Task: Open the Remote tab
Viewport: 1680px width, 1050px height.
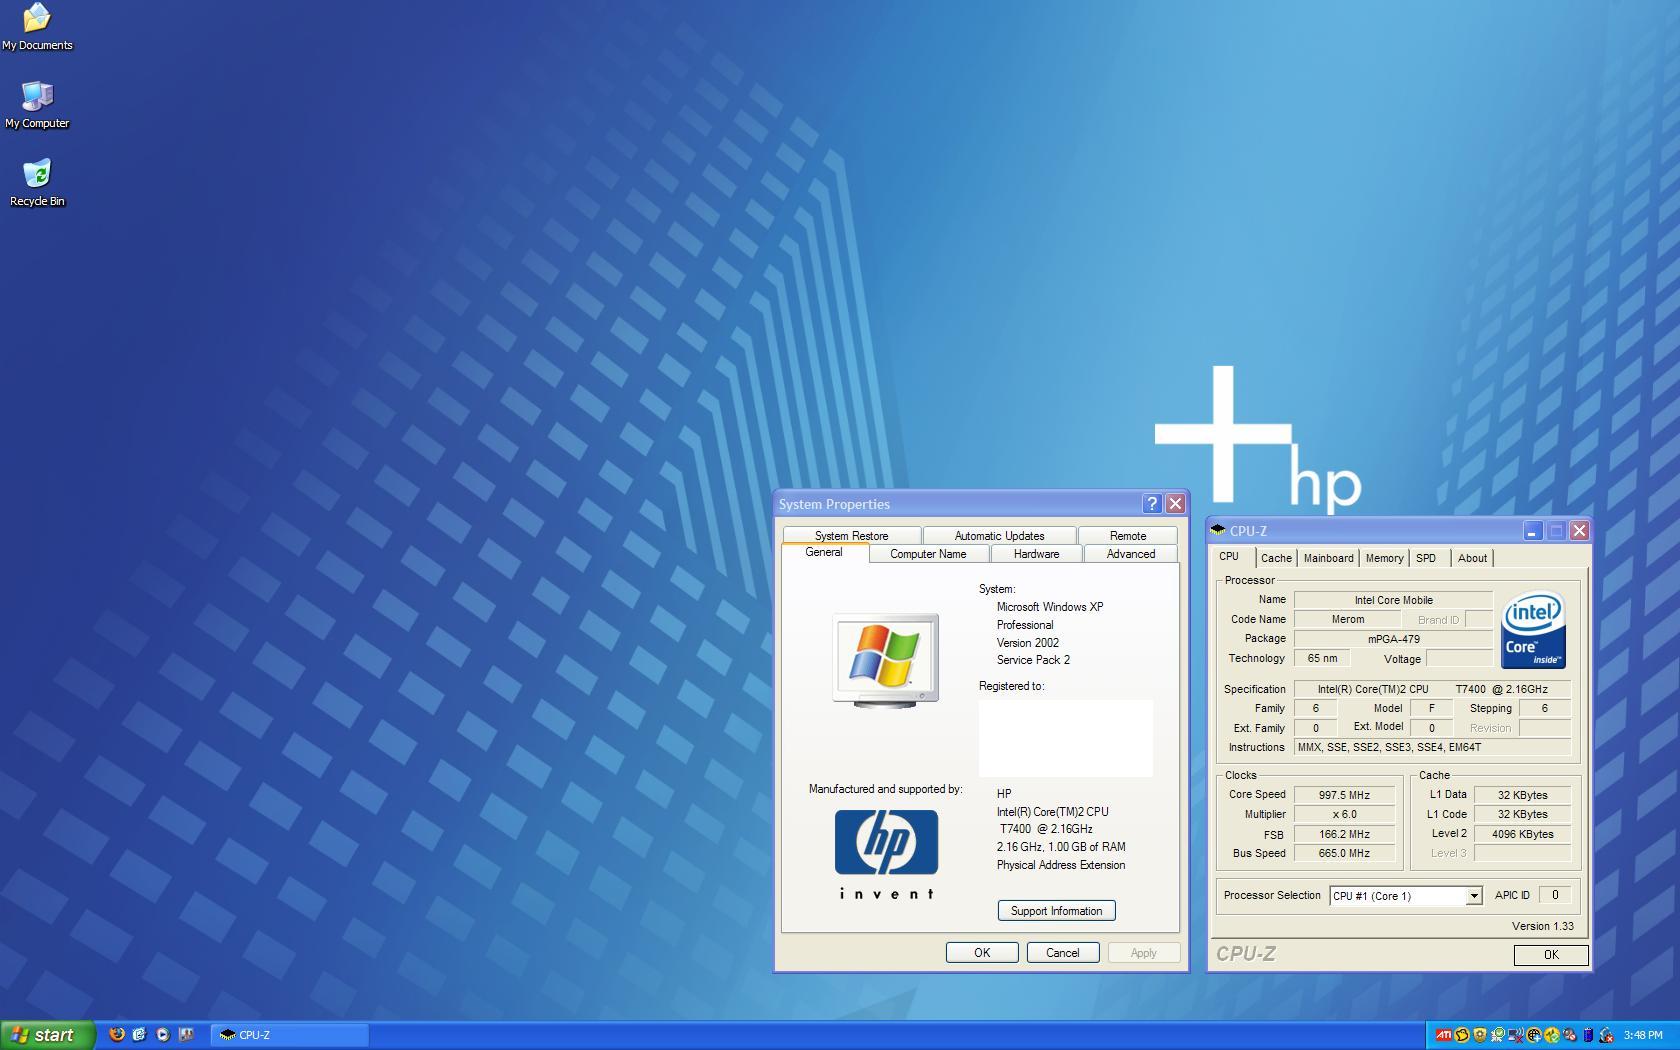Action: pyautogui.click(x=1128, y=536)
